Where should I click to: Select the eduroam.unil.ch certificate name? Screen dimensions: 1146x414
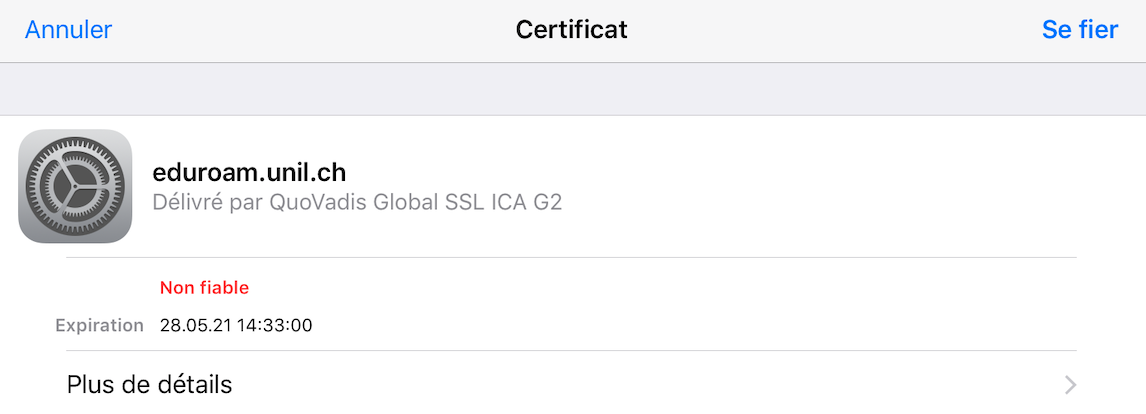pyautogui.click(x=249, y=172)
